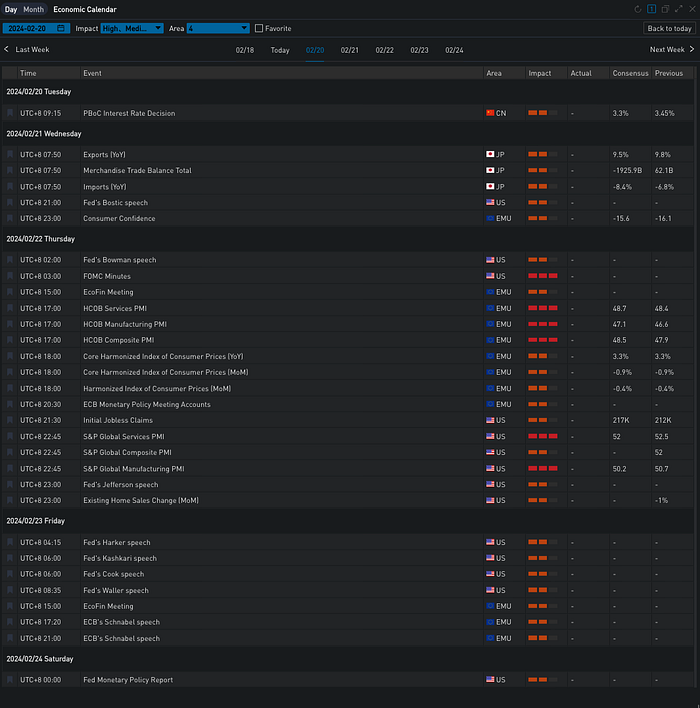Navigate to Last Week
700x708 pixels.
[x=28, y=50]
